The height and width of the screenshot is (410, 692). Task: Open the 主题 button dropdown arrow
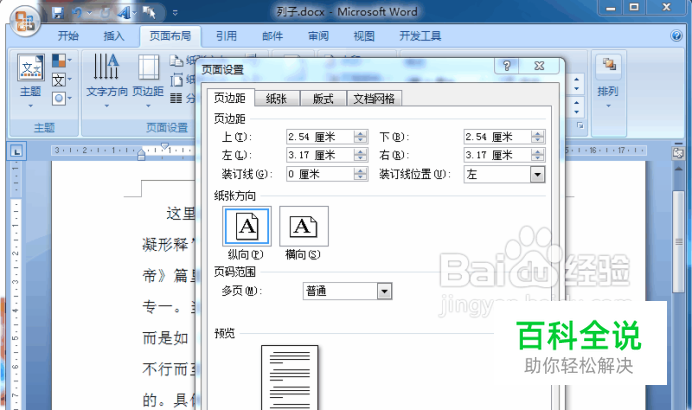click(30, 106)
